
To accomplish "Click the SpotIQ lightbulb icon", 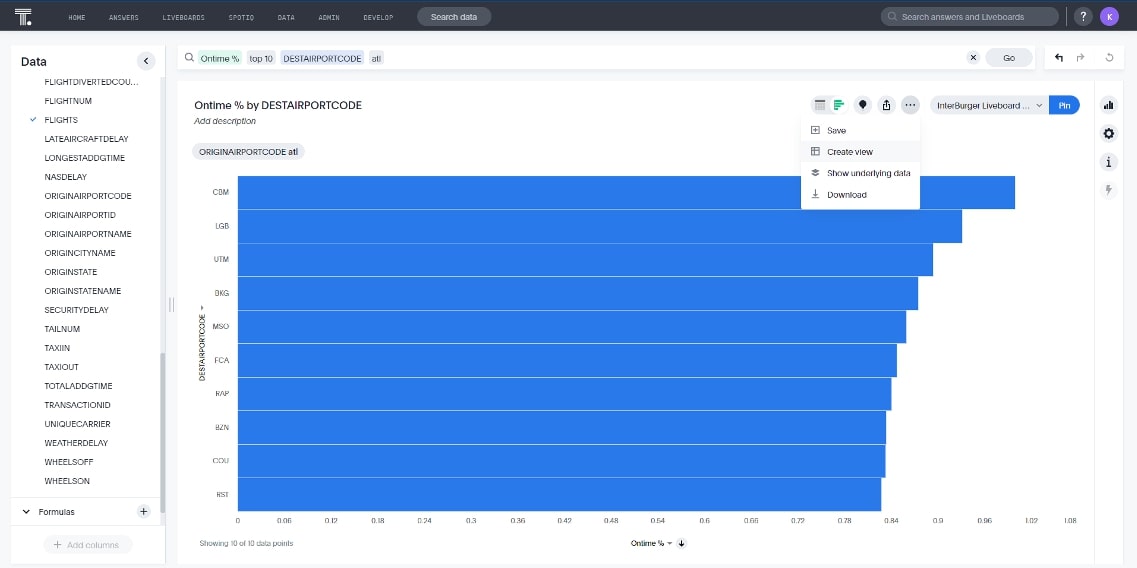I will pyautogui.click(x=862, y=105).
